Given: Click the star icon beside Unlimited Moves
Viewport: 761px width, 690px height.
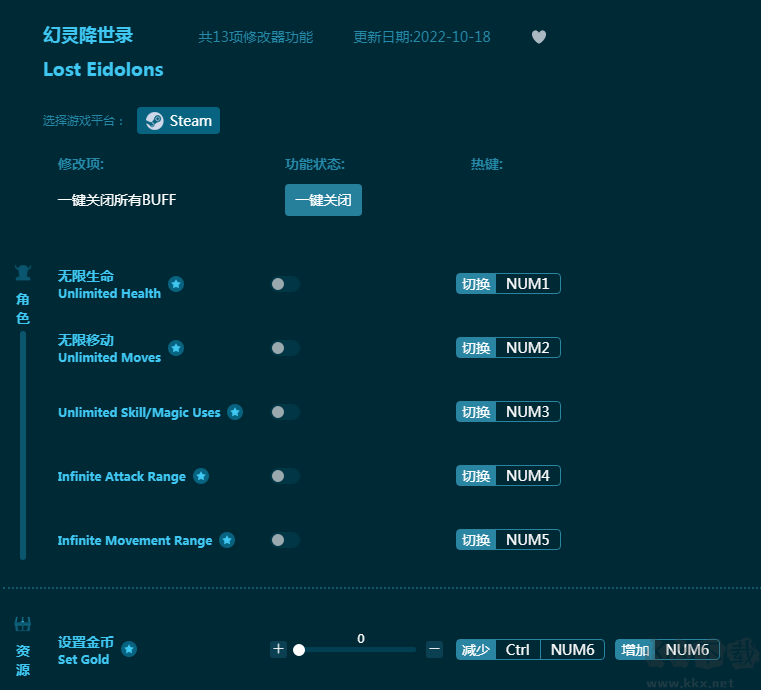Looking at the screenshot, I should coord(176,348).
